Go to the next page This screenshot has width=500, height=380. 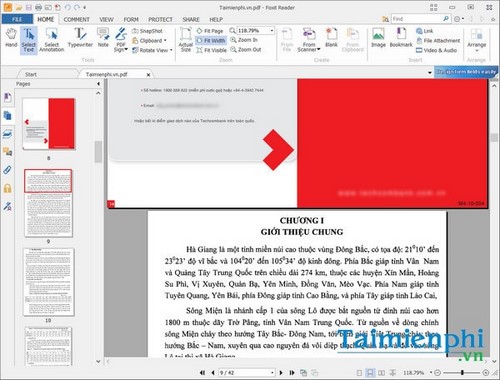281,372
